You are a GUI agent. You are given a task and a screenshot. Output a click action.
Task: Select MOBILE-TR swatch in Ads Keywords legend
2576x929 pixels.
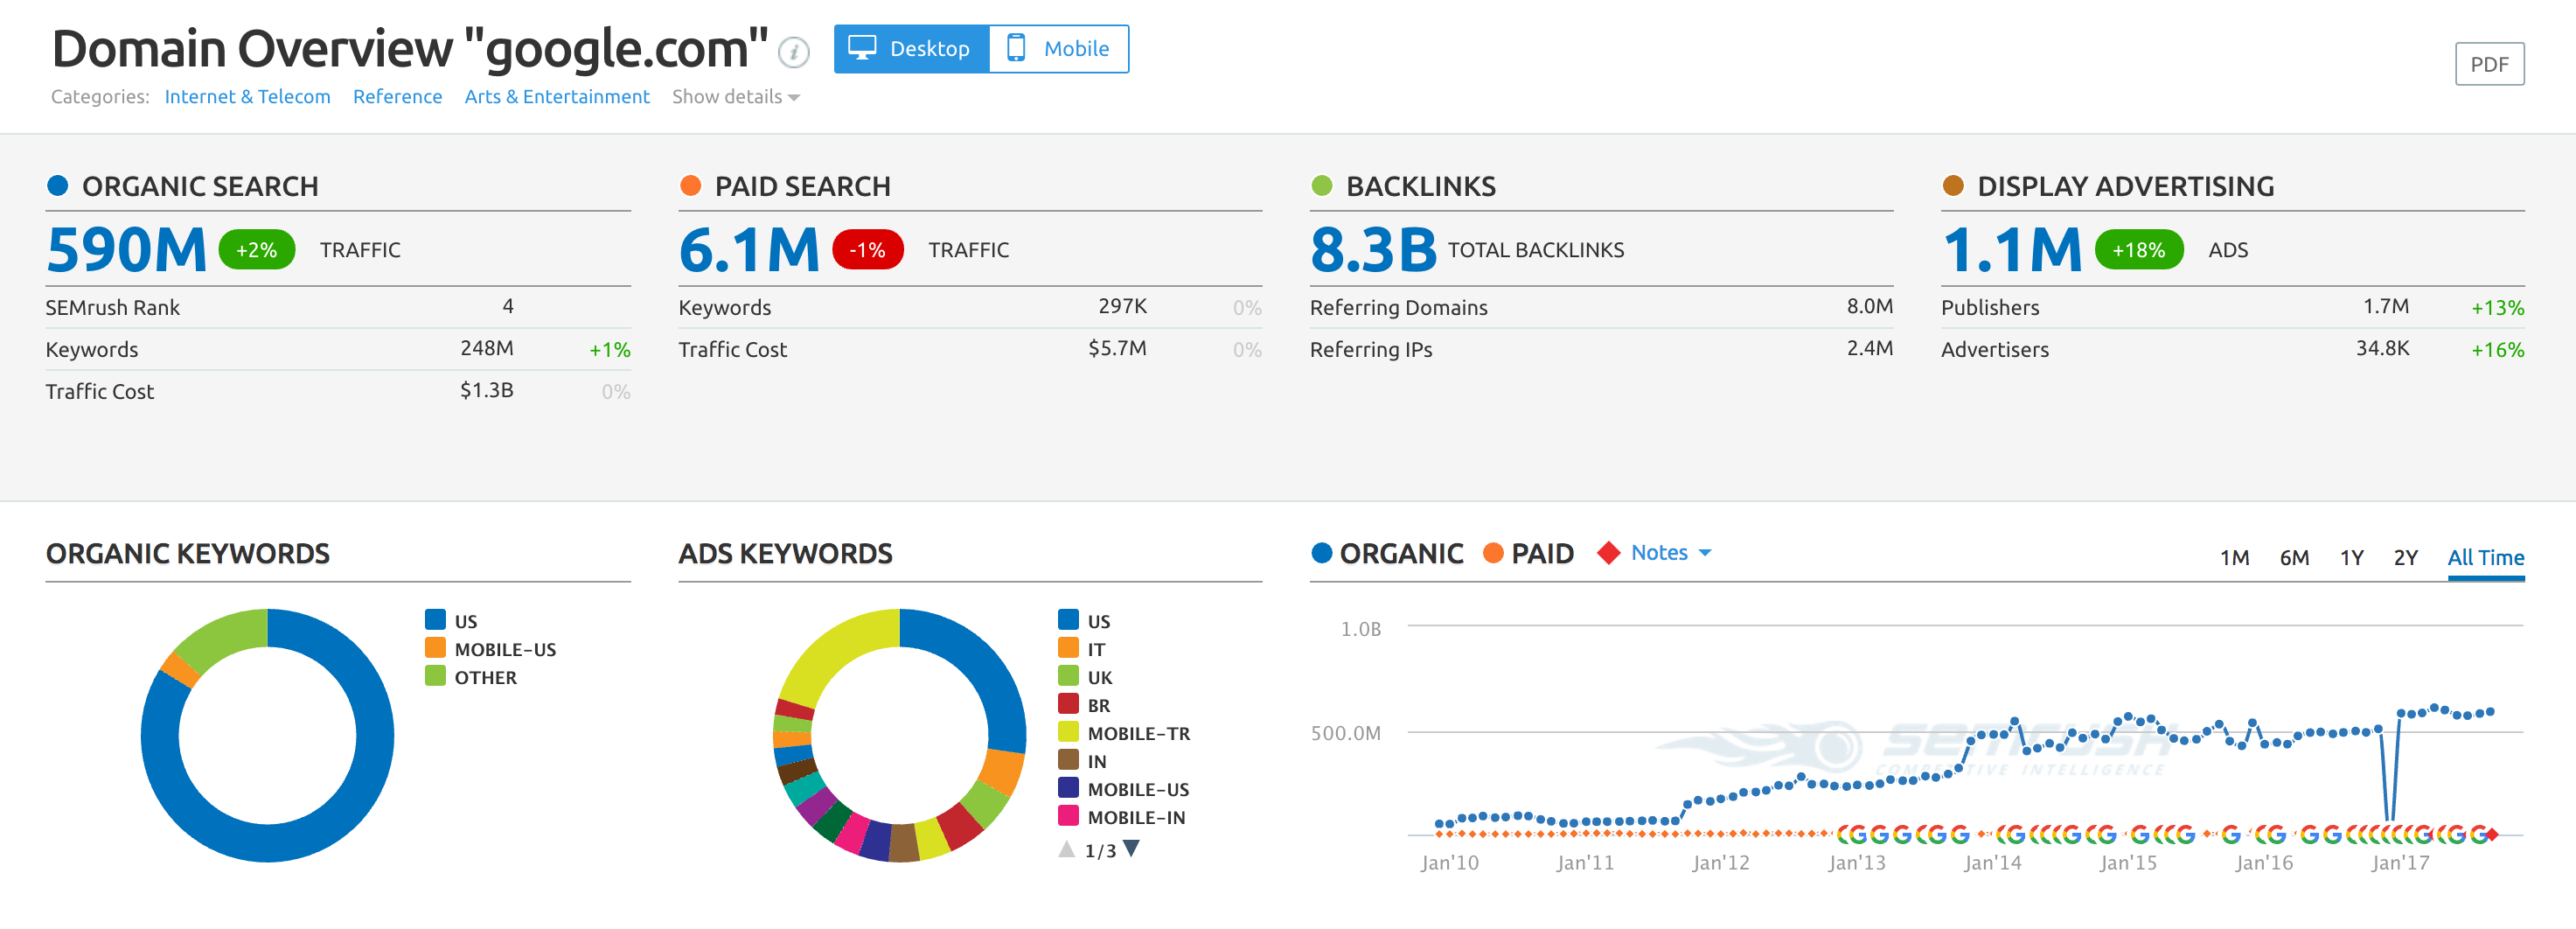click(x=1068, y=731)
